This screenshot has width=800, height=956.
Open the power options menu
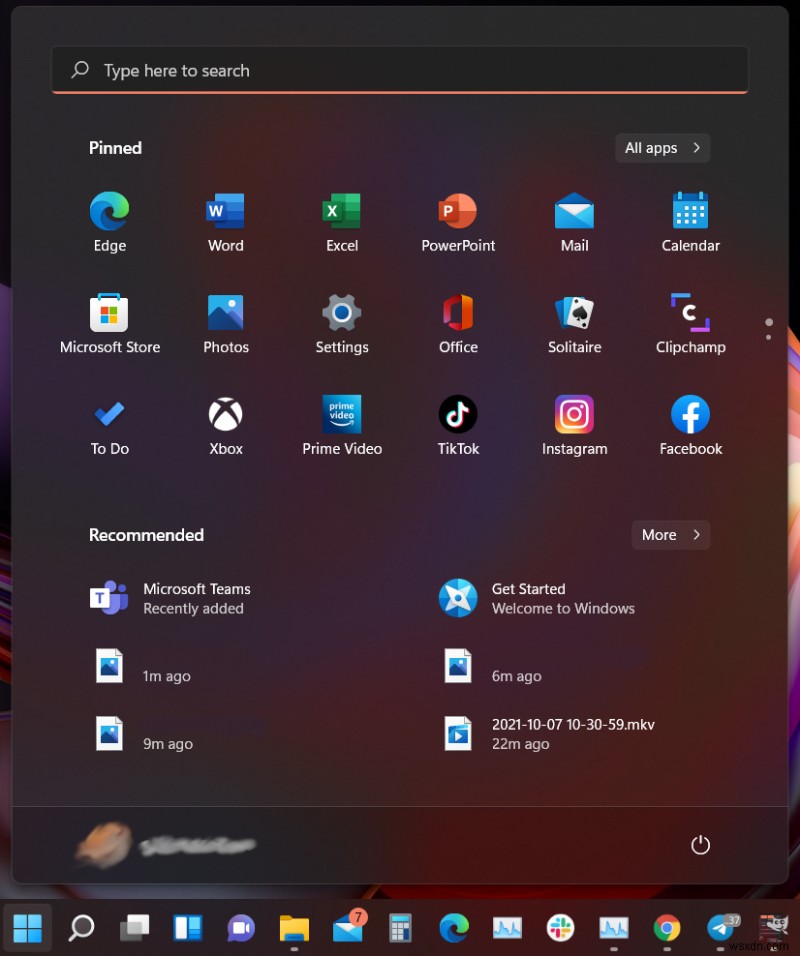[700, 845]
